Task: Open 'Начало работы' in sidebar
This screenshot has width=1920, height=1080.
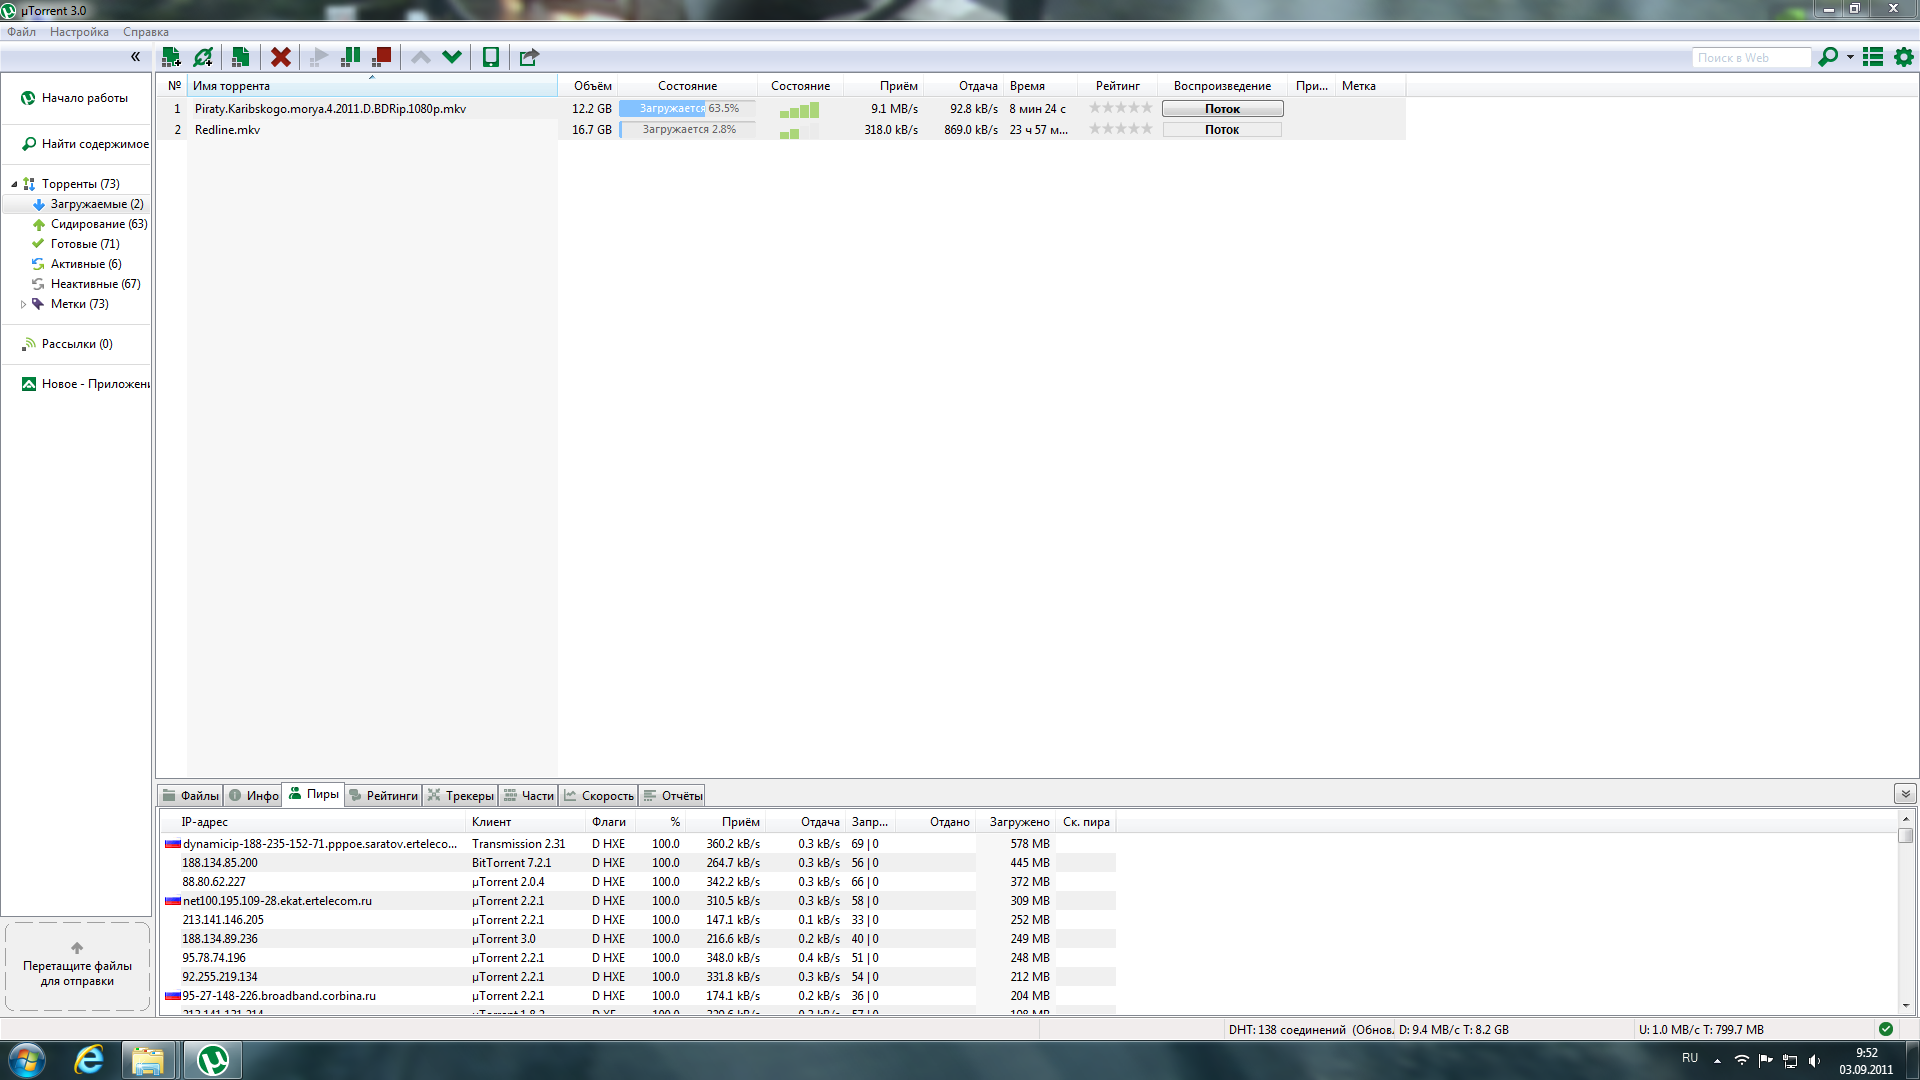Action: pyautogui.click(x=75, y=98)
